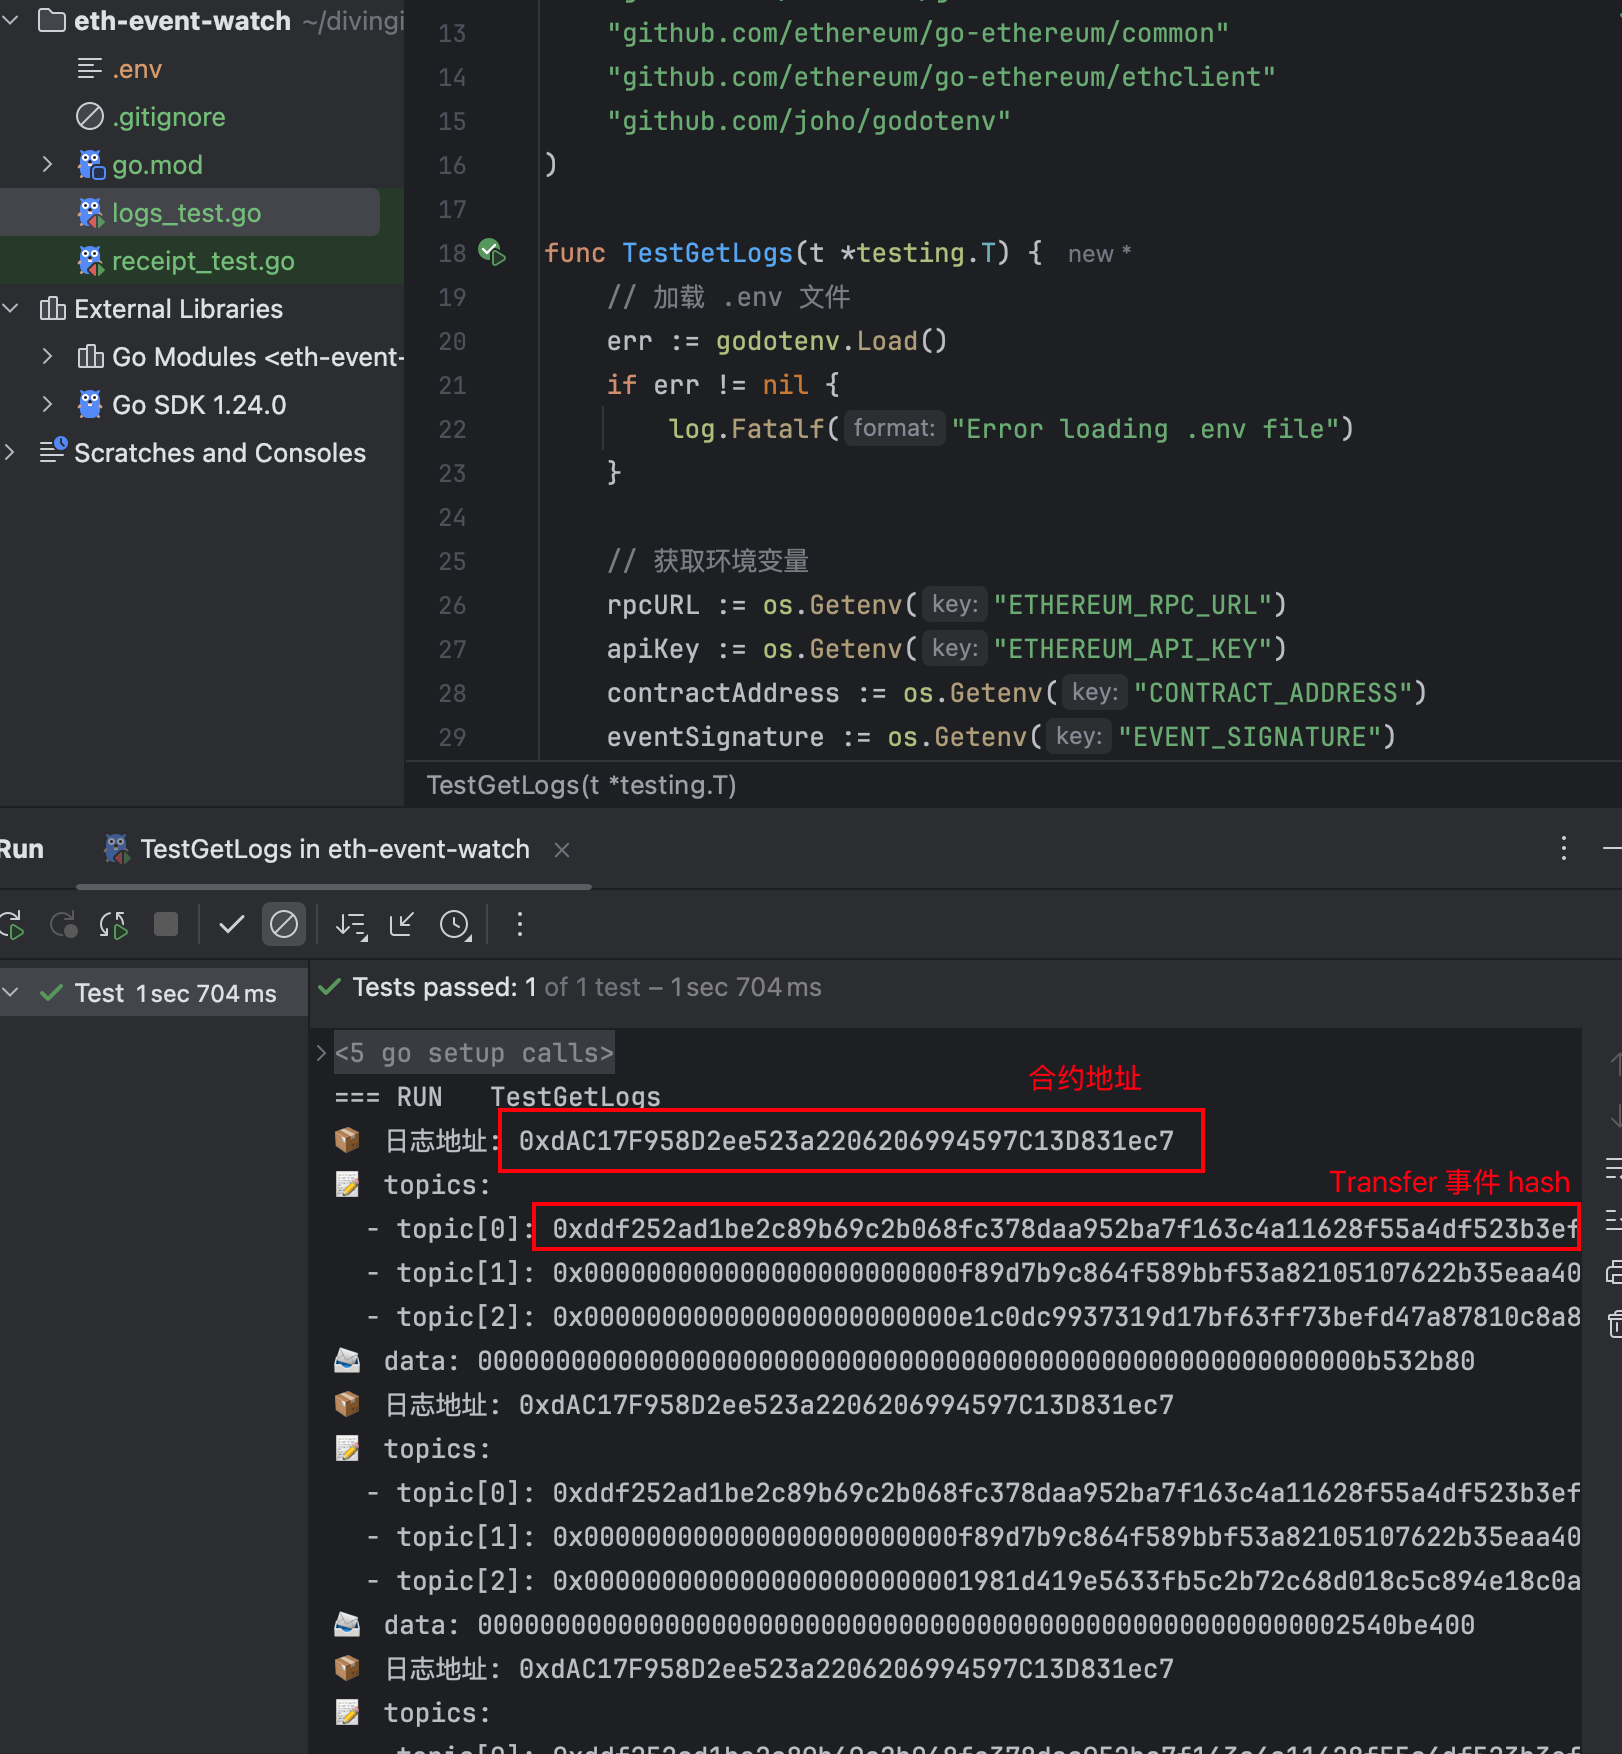
Task: Open test history clock icon
Action: point(456,925)
